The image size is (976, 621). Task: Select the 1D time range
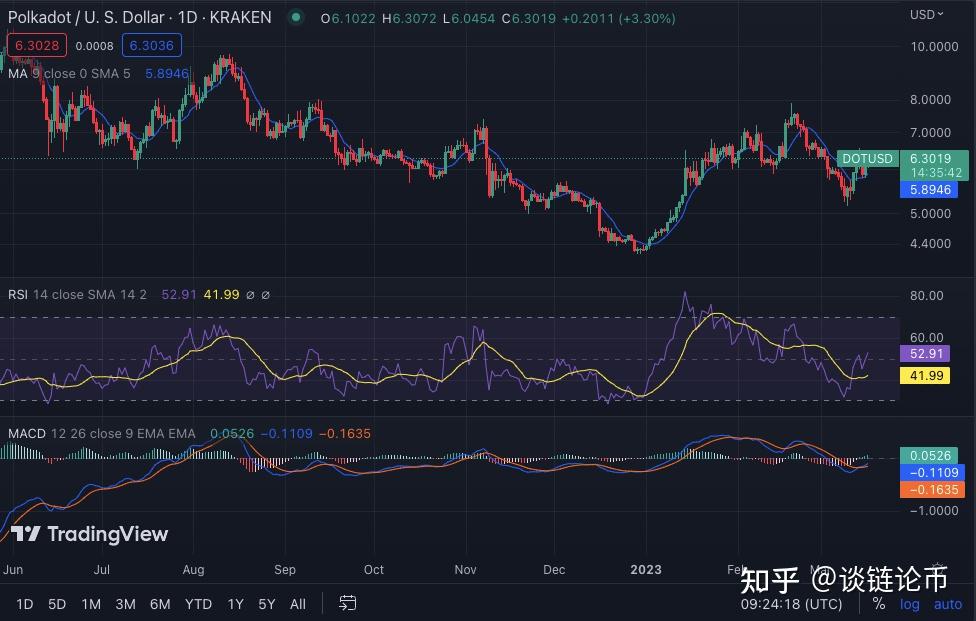[24, 604]
